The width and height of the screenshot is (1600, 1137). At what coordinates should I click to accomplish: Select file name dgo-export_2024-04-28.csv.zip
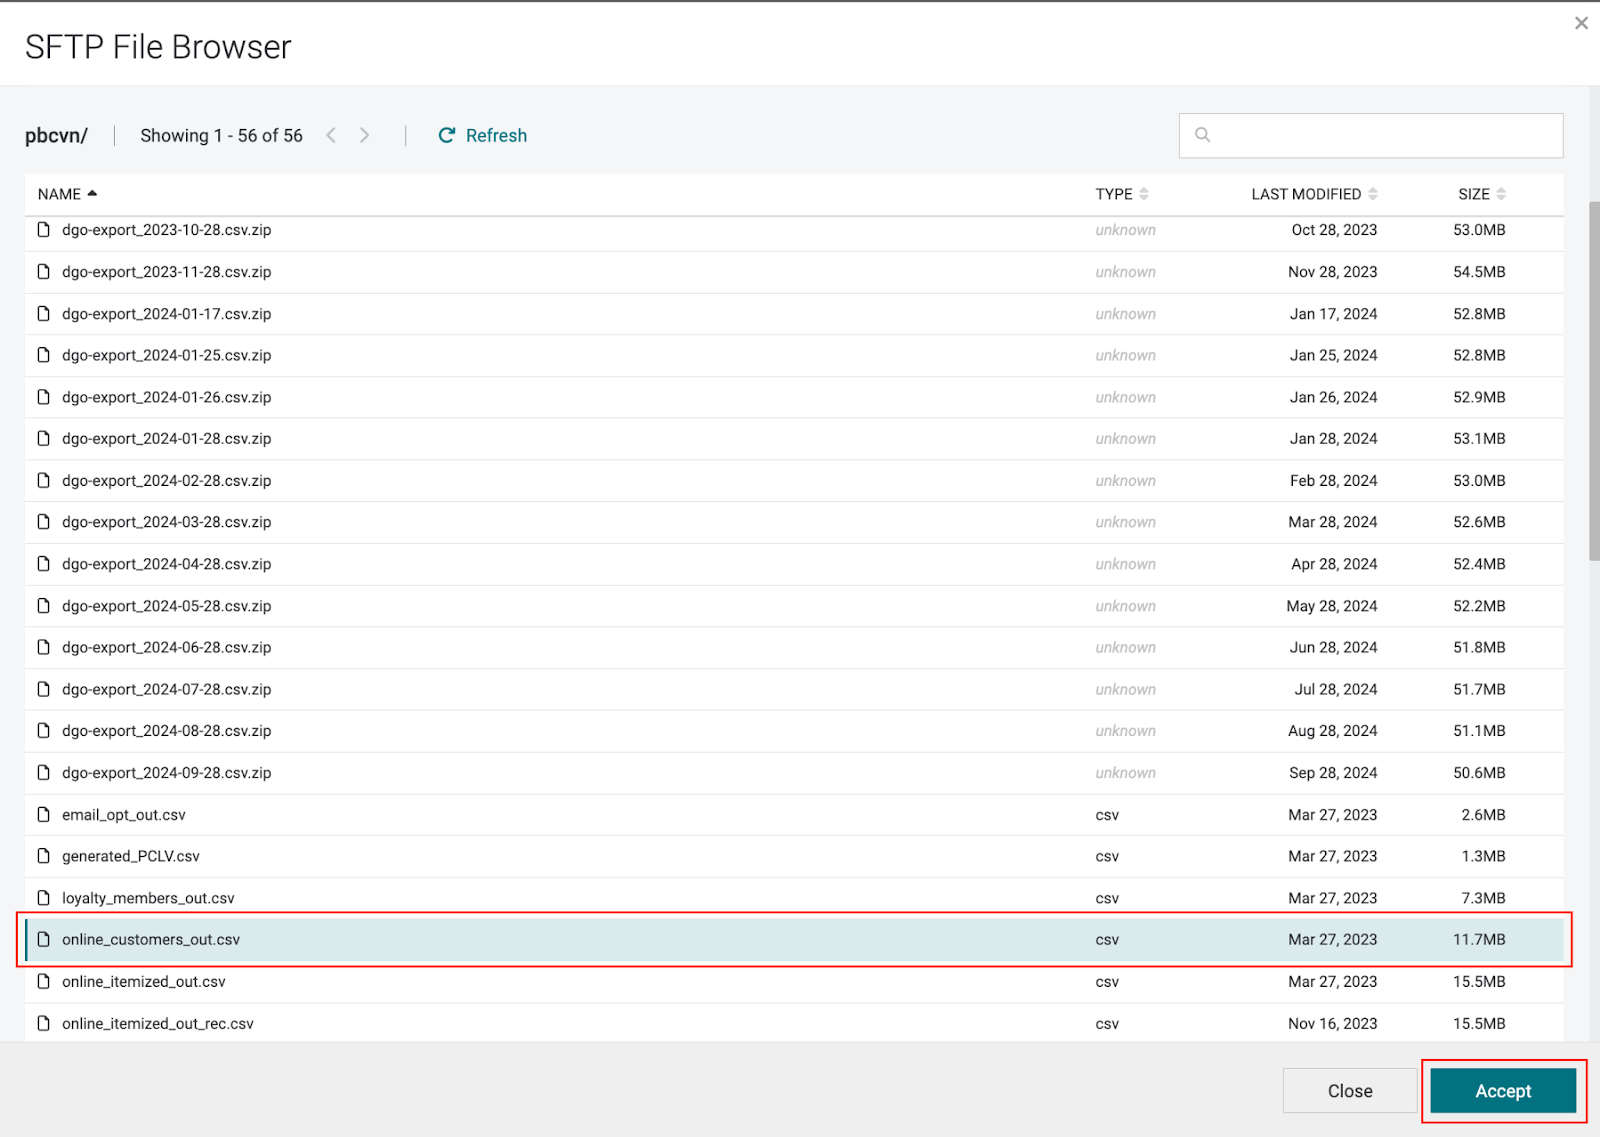tap(167, 564)
